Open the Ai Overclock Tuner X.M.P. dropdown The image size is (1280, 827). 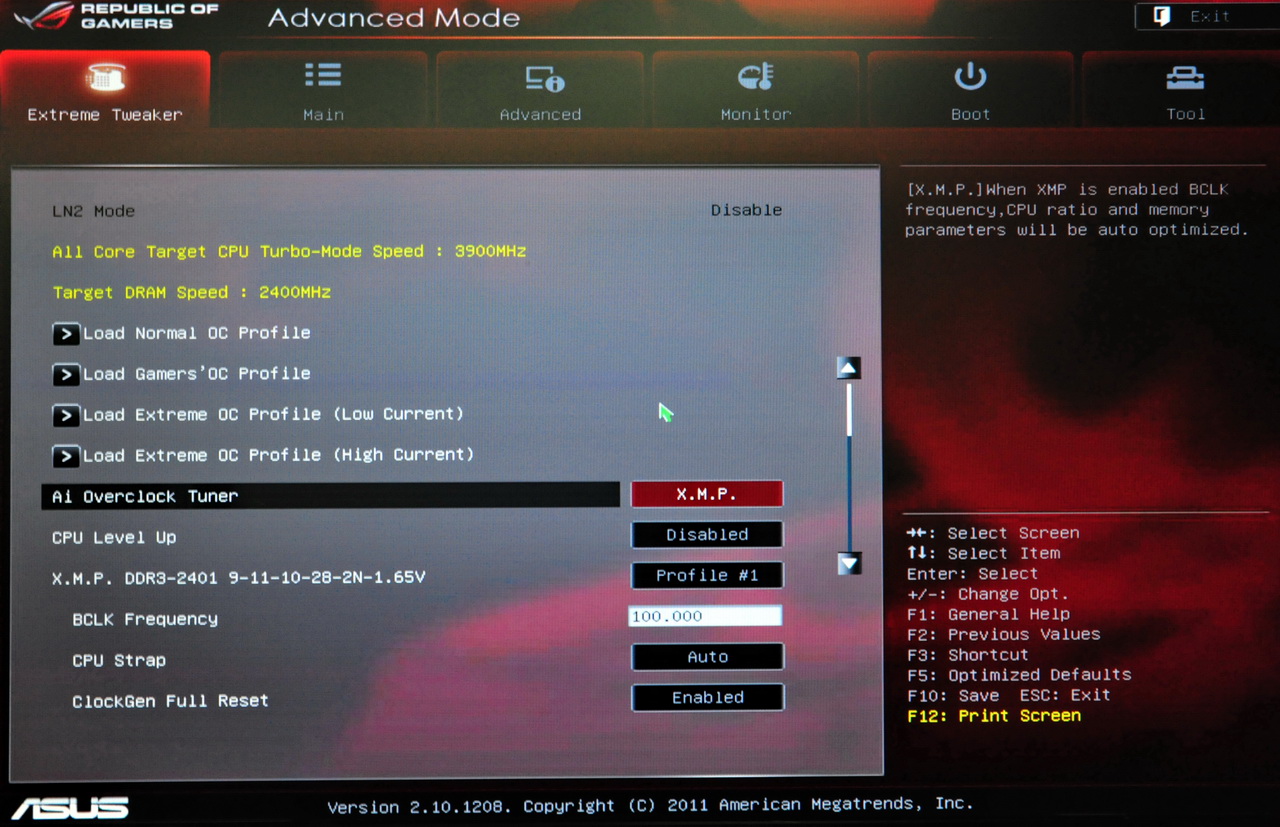click(707, 494)
